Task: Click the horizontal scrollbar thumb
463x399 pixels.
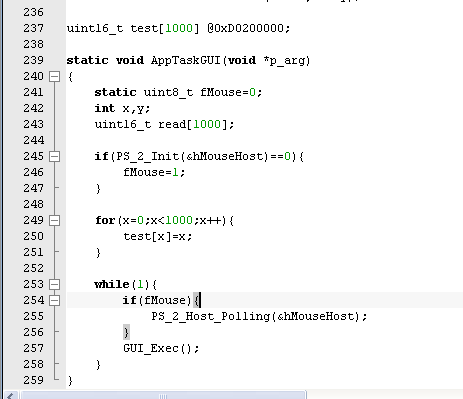Action: [163, 395]
